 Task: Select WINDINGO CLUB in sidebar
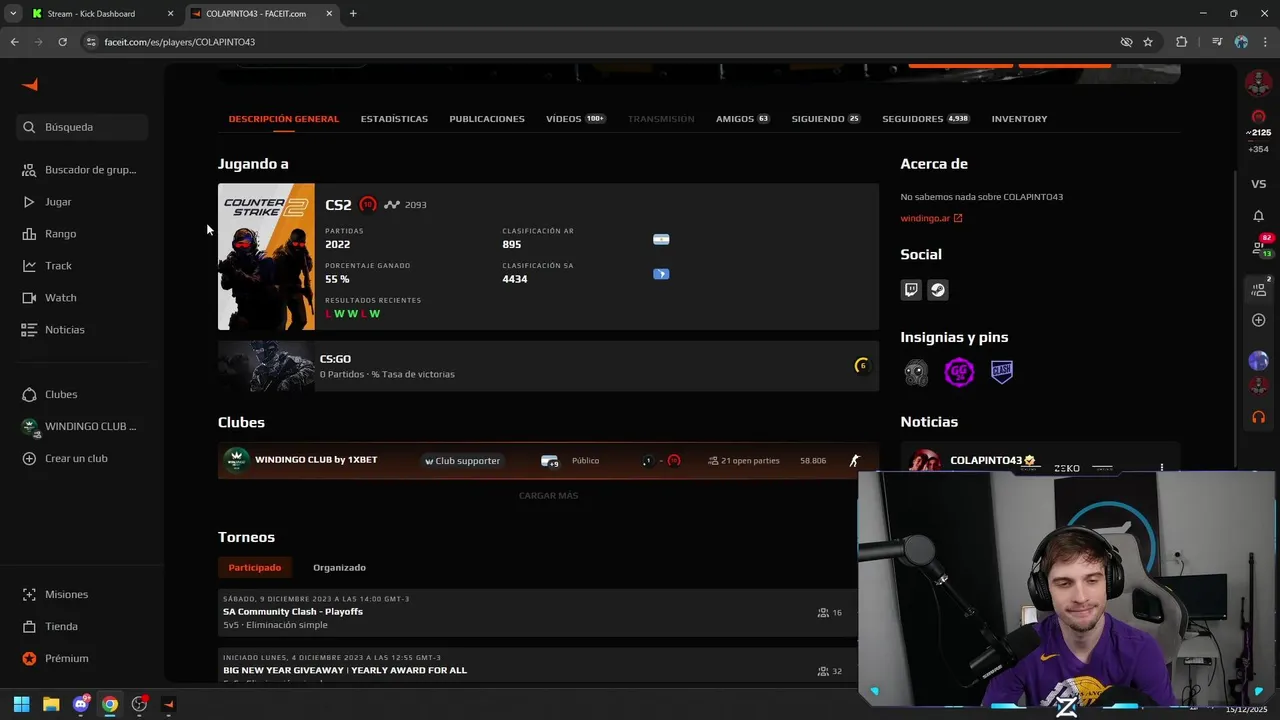[82, 426]
